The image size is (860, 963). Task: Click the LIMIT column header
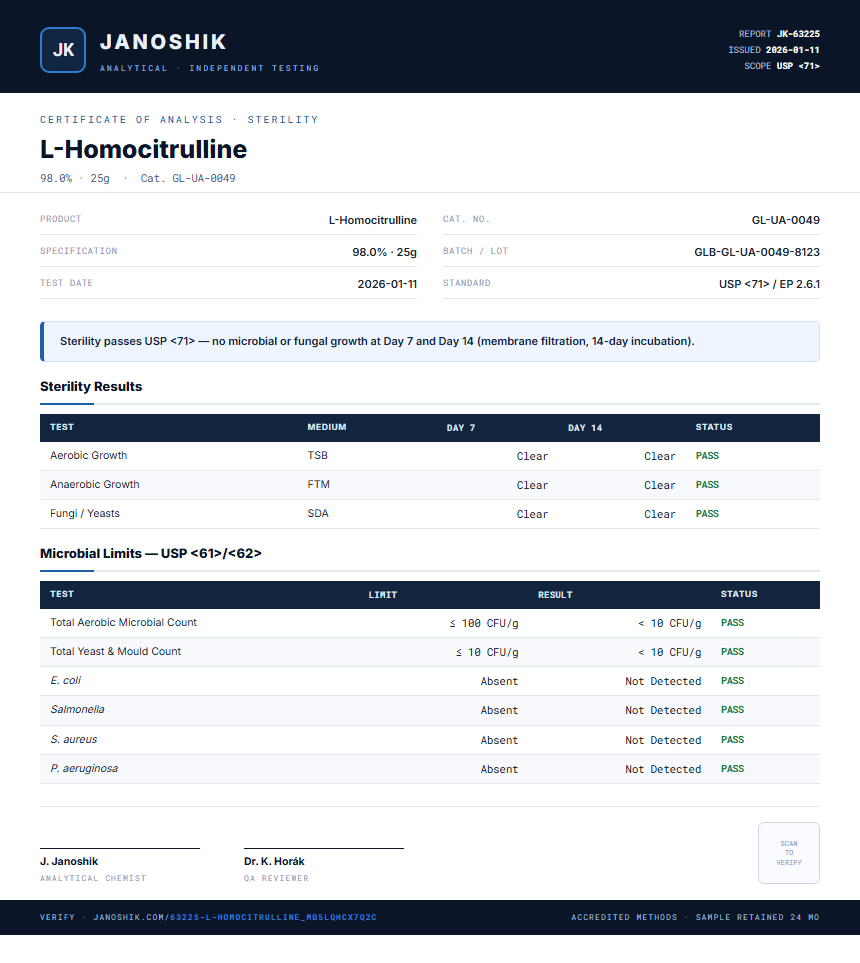[383, 595]
